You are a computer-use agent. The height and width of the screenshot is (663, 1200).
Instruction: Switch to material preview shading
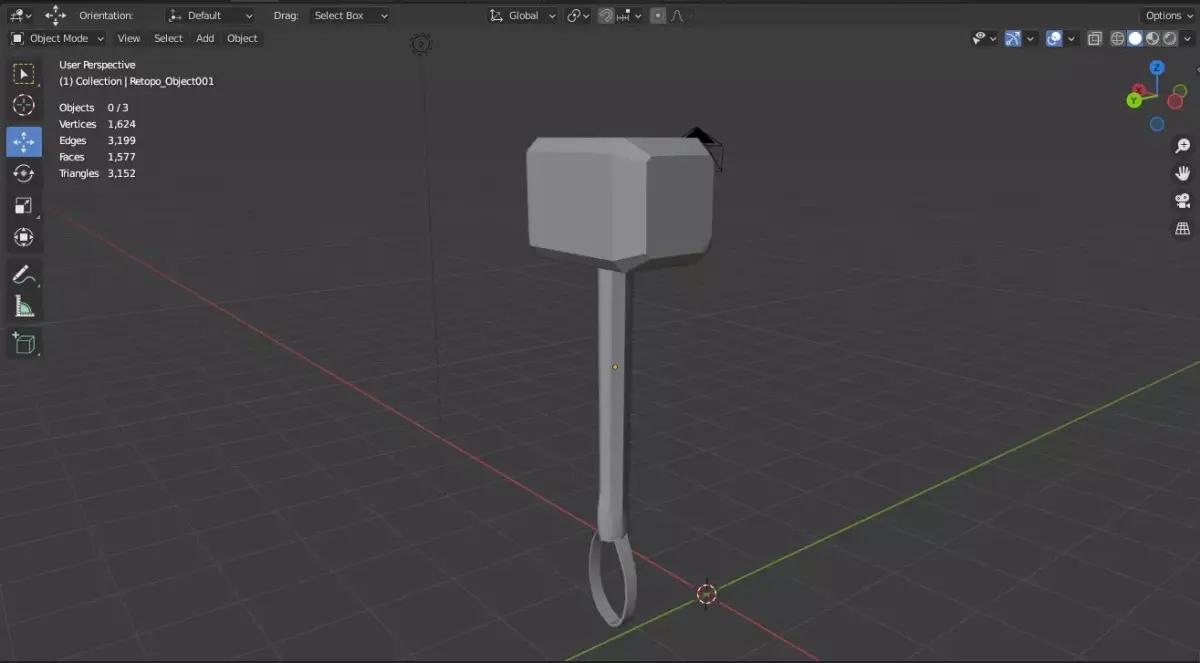(1153, 39)
